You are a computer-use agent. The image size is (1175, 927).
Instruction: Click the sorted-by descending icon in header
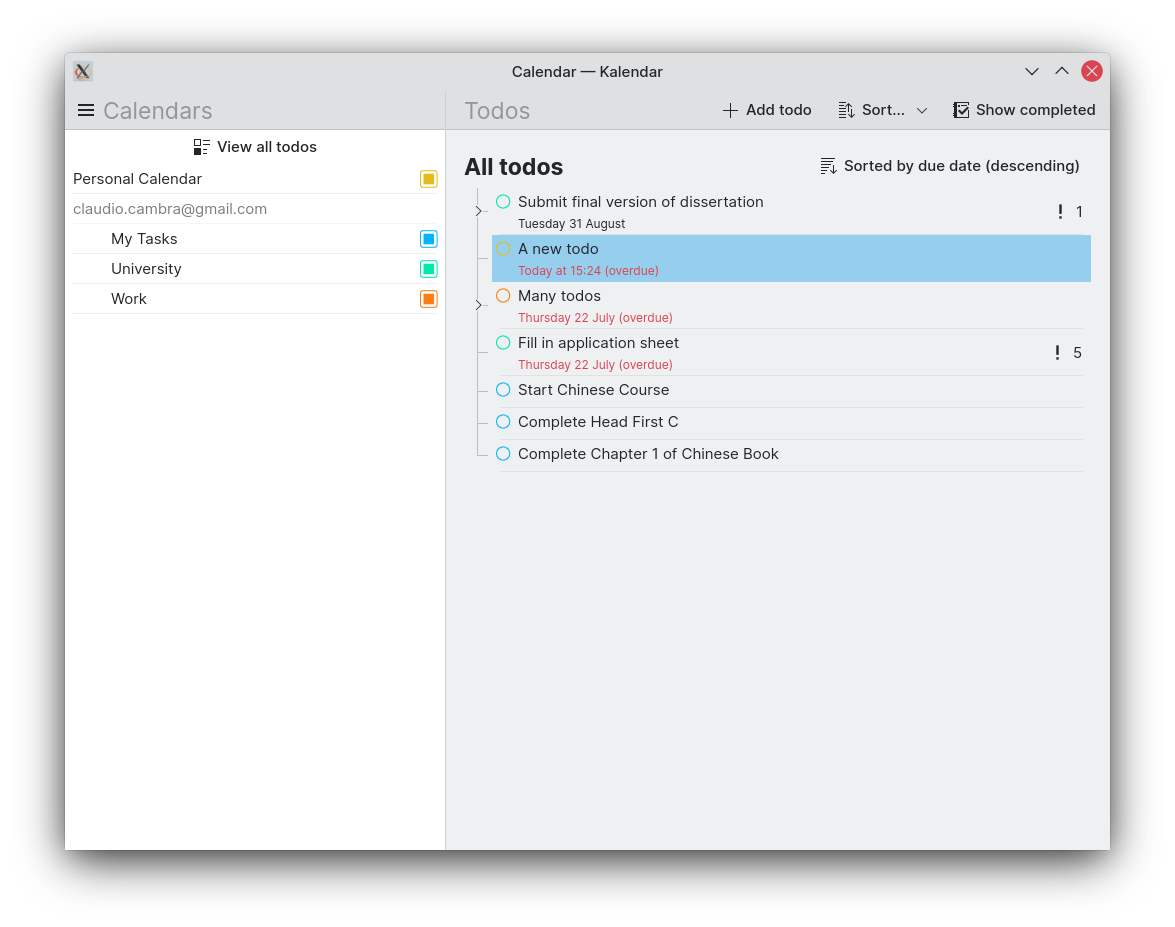click(x=828, y=166)
